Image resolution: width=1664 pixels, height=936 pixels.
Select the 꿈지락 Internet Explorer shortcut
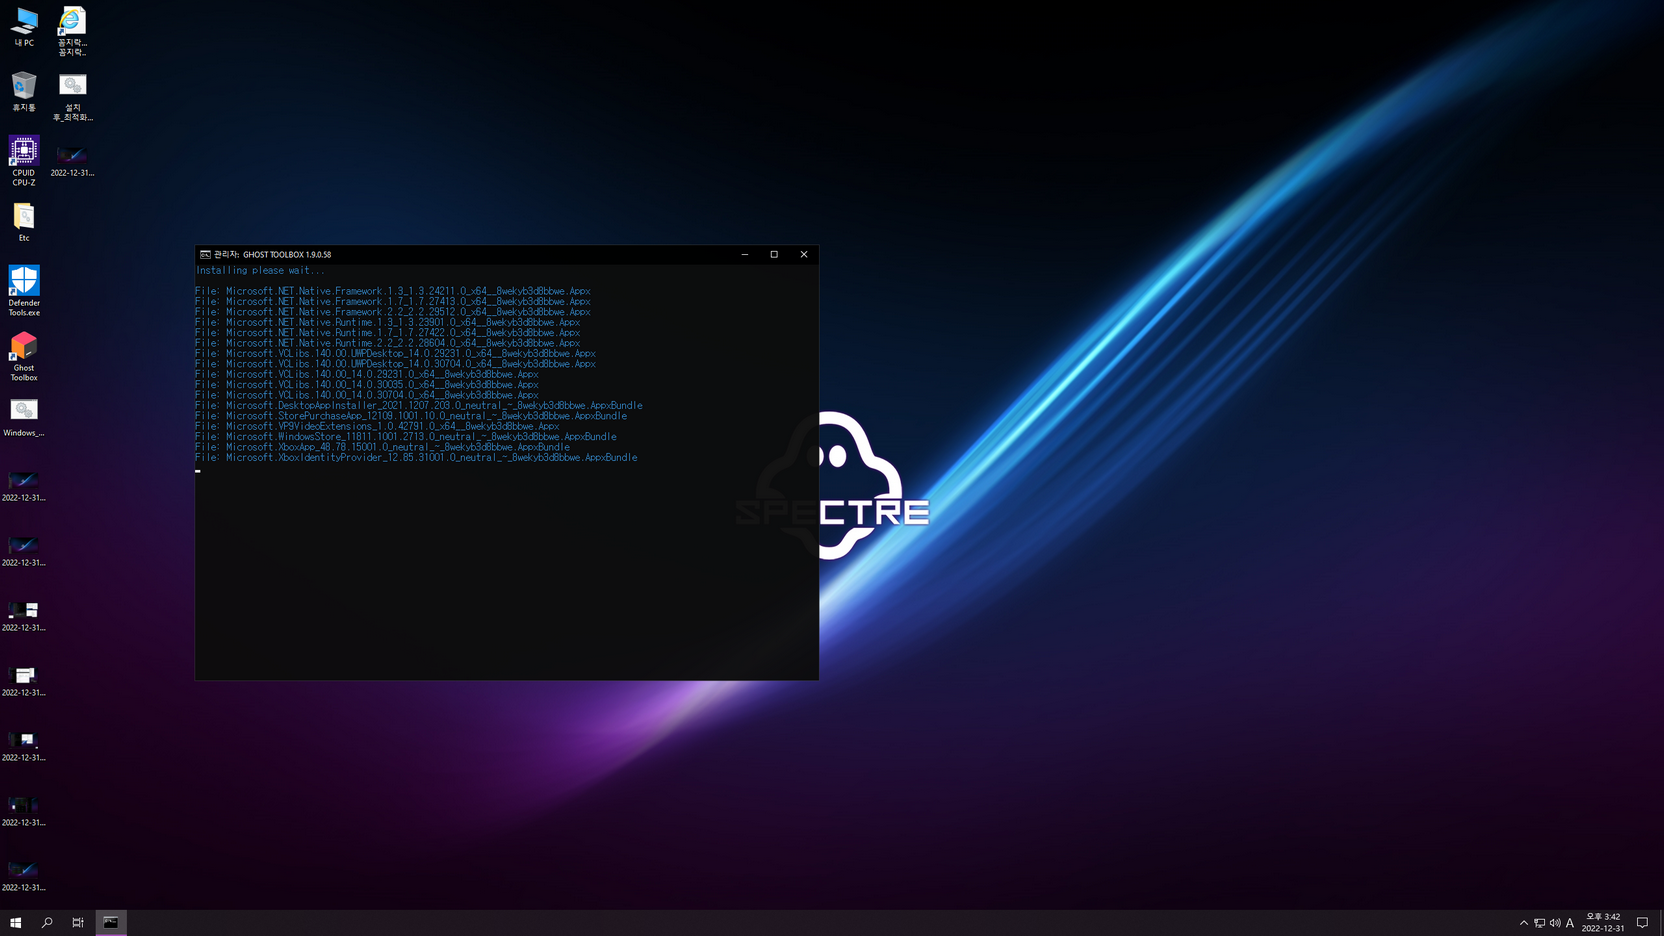[72, 31]
